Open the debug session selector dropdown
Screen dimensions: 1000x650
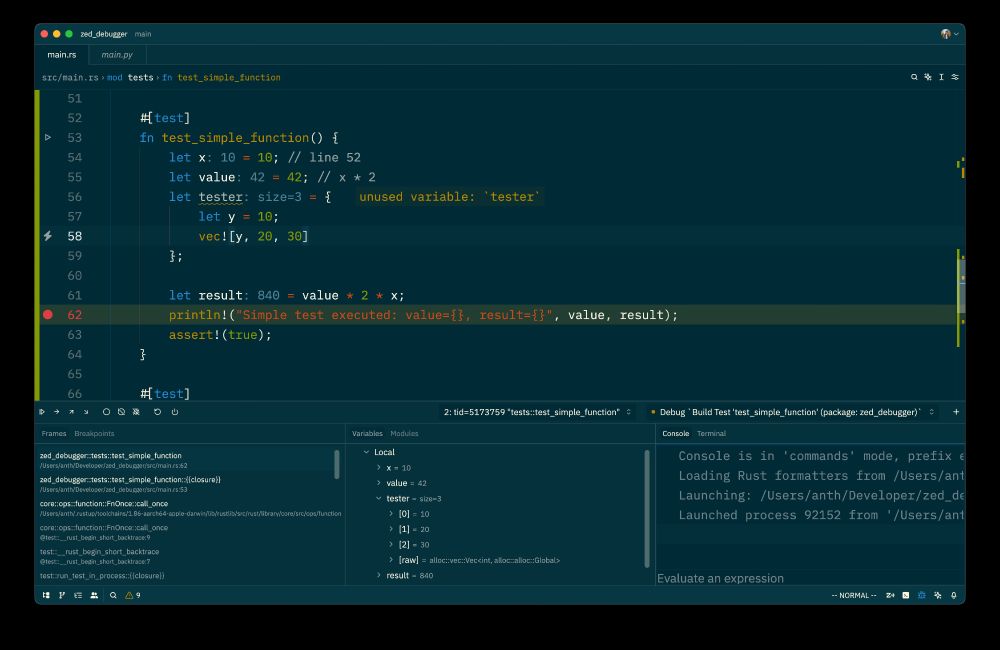click(792, 412)
